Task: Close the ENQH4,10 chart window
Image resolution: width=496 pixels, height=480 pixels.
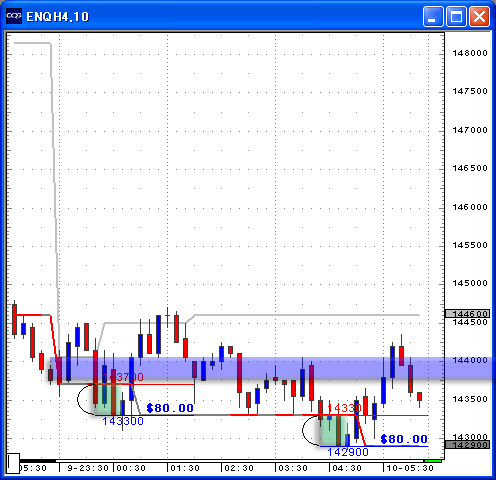Action: point(479,16)
